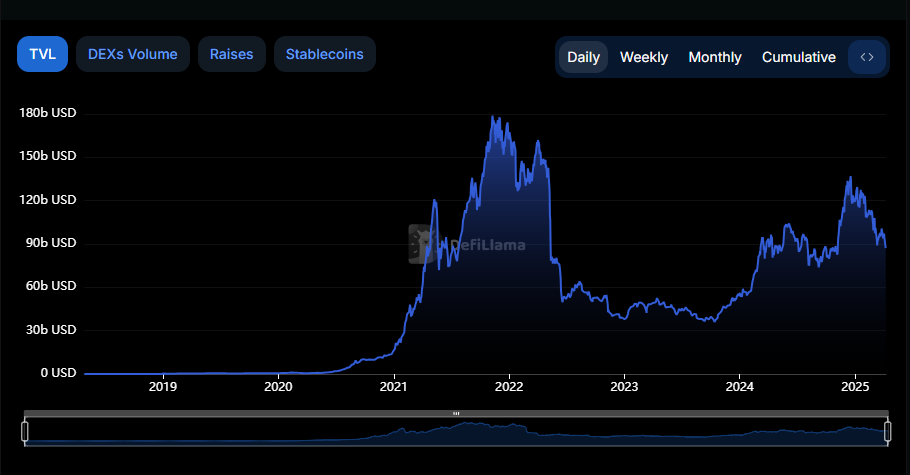The height and width of the screenshot is (475, 910).
Task: Click the 180b USD axis label
Action: [48, 113]
